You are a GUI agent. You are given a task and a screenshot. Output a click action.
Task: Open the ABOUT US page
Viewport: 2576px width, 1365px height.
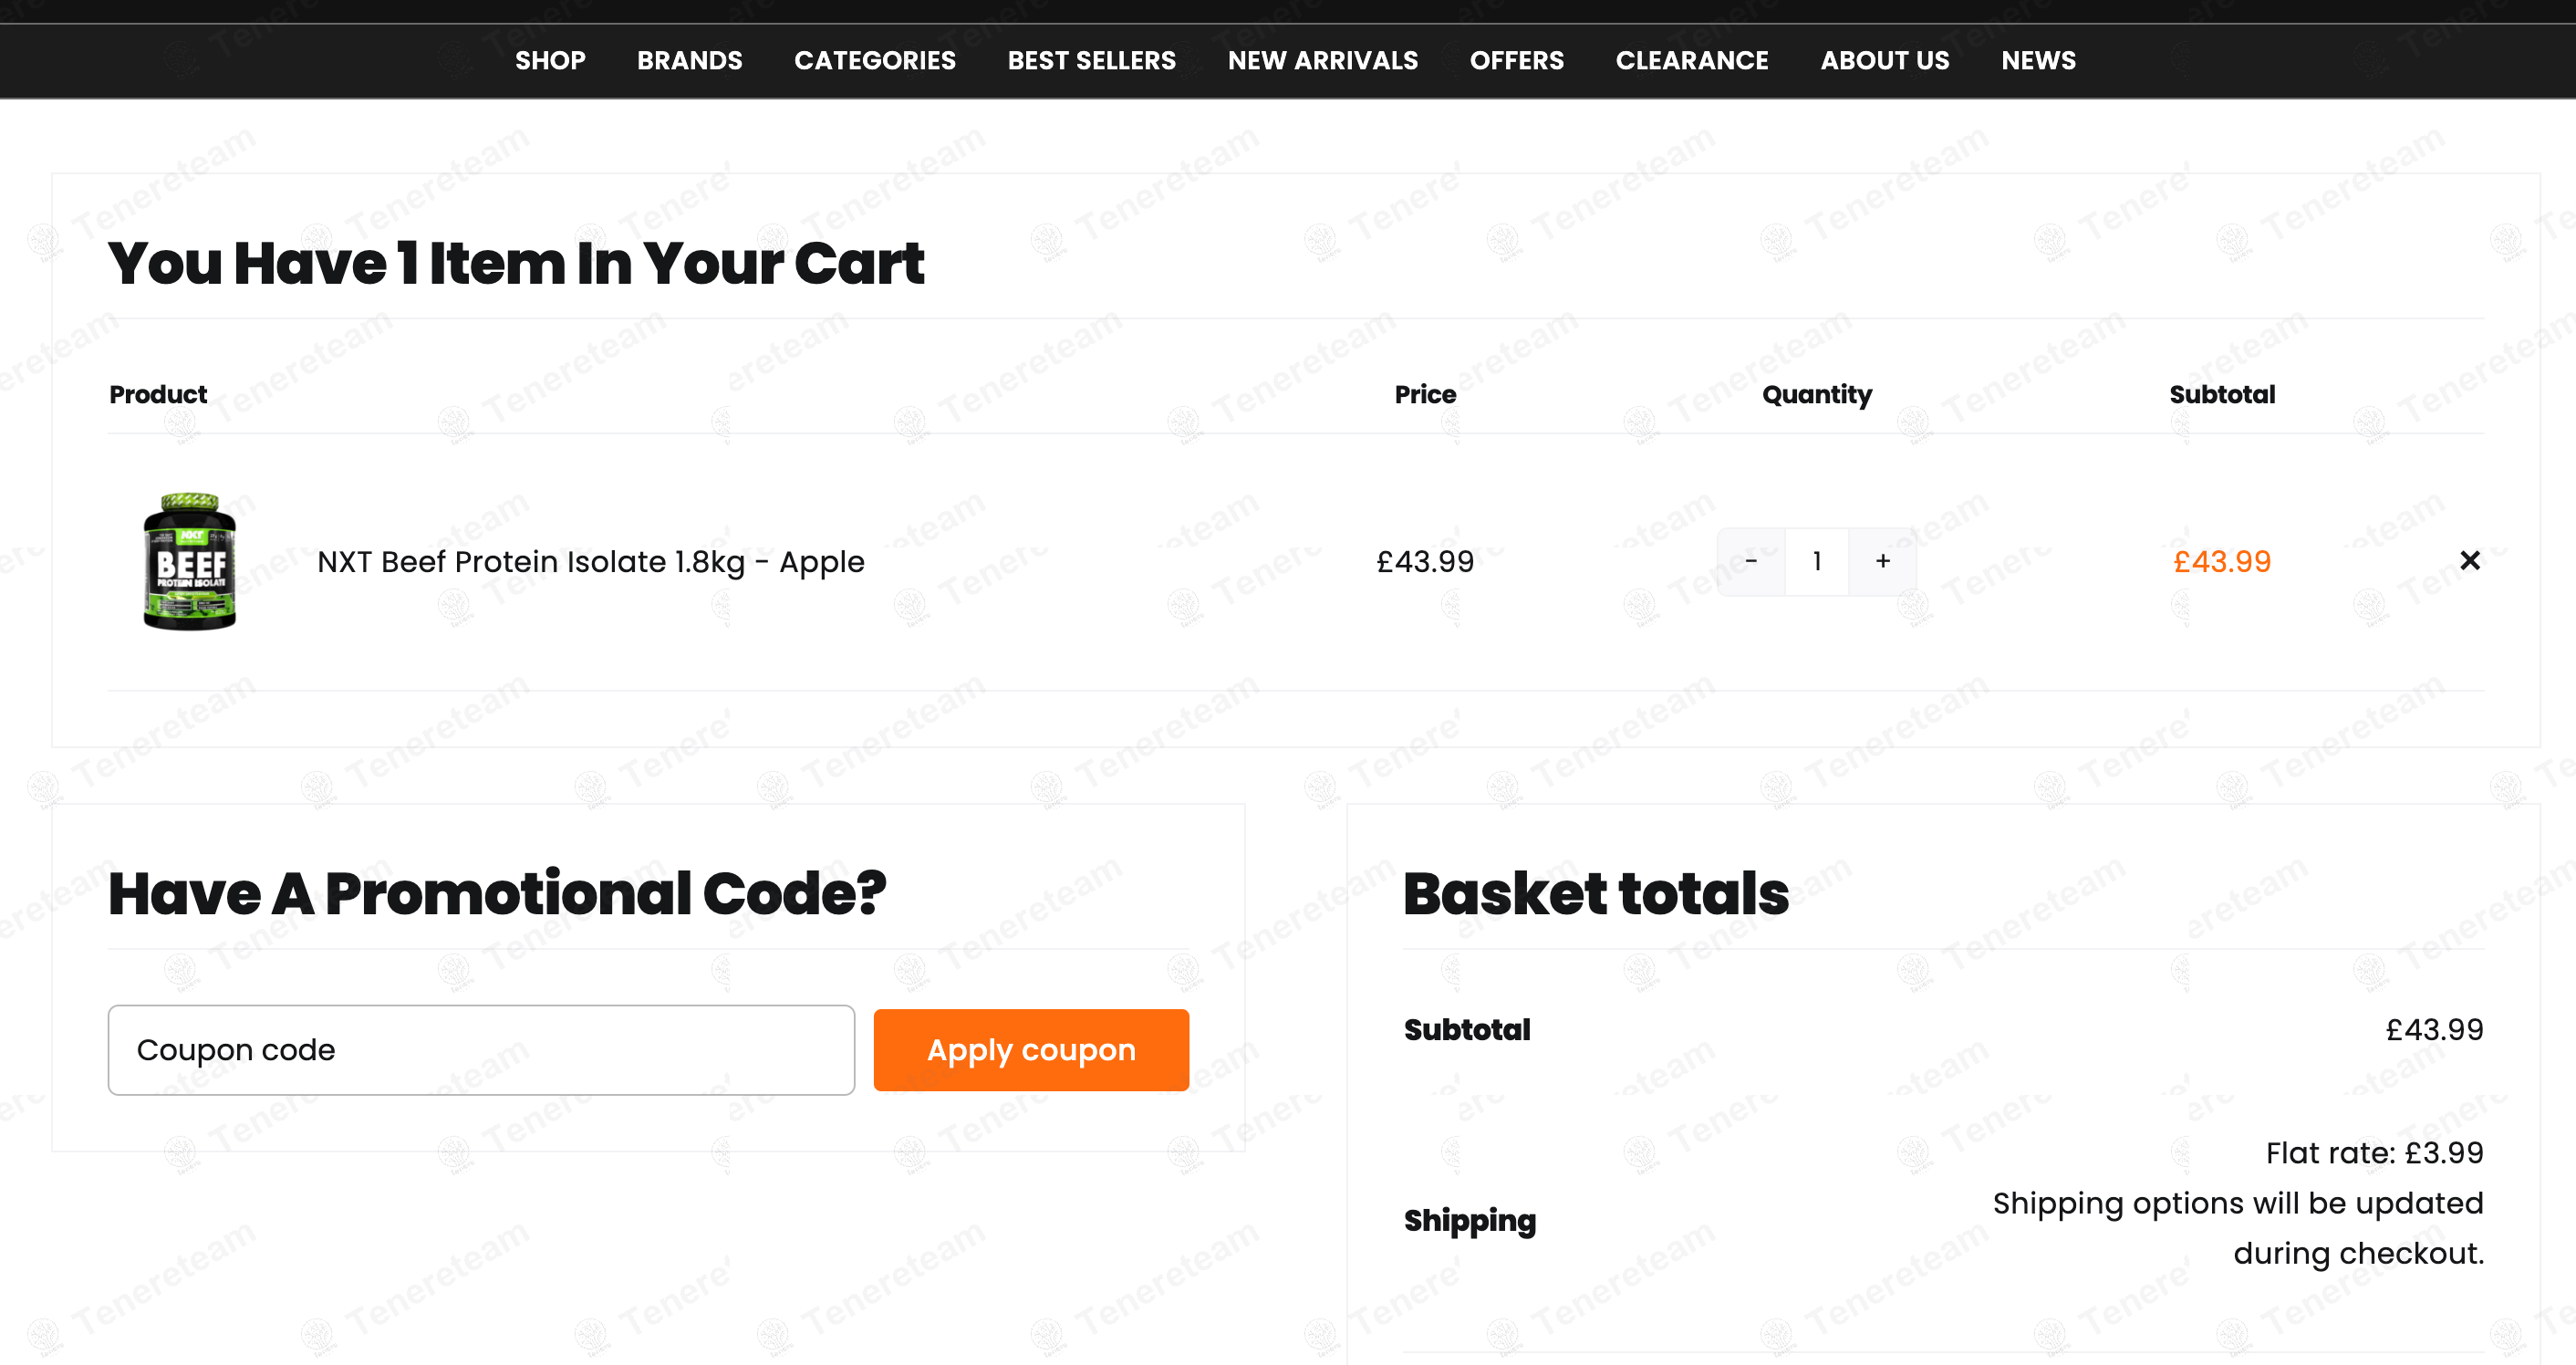[1885, 60]
